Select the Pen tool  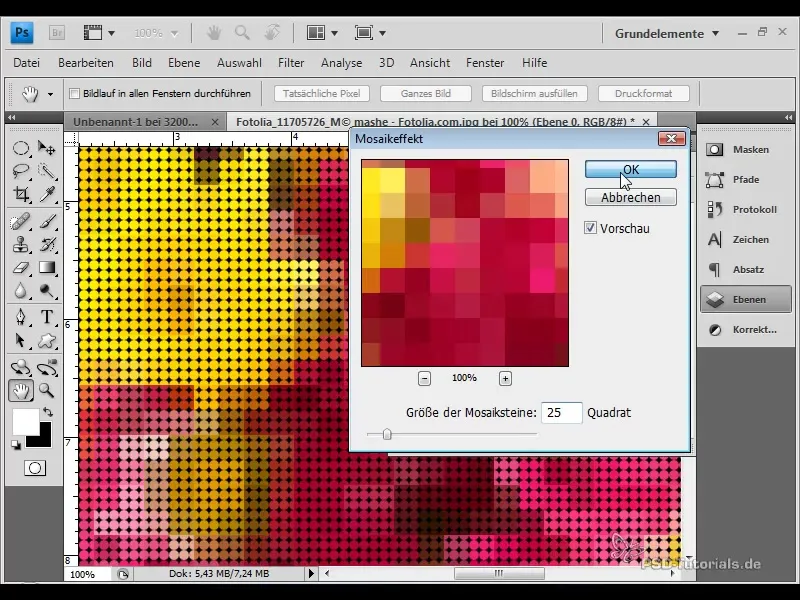click(x=21, y=317)
